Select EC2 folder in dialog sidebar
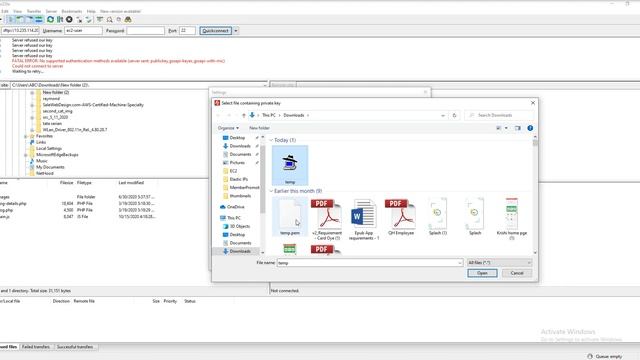The width and height of the screenshot is (640, 360). coord(233,171)
